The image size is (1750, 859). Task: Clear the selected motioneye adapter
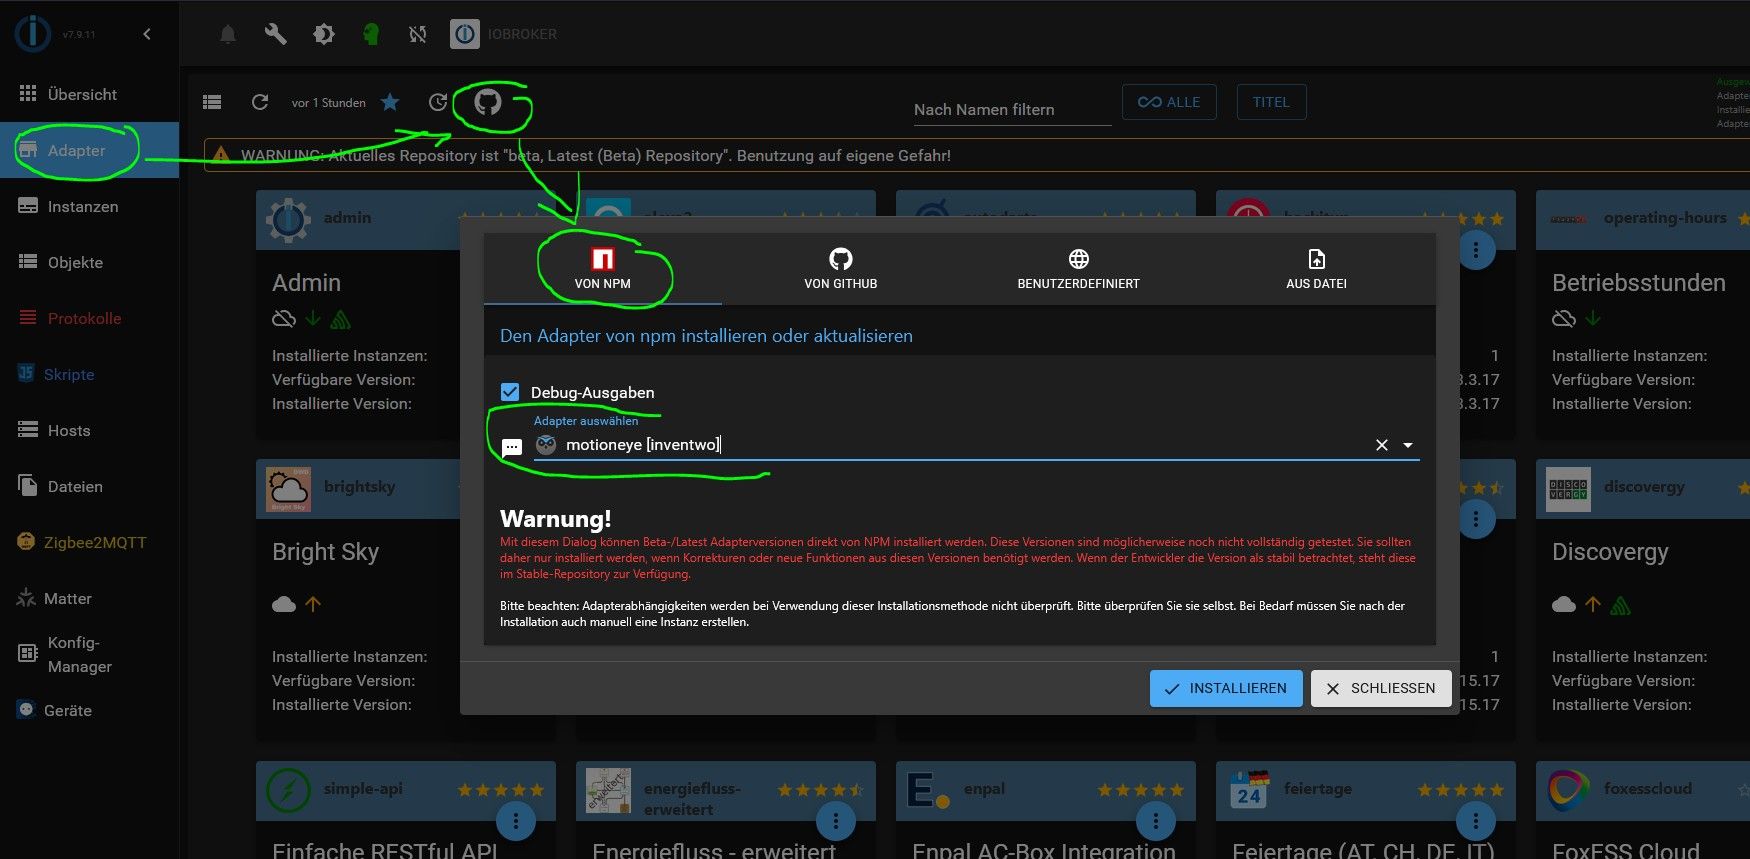(1382, 445)
